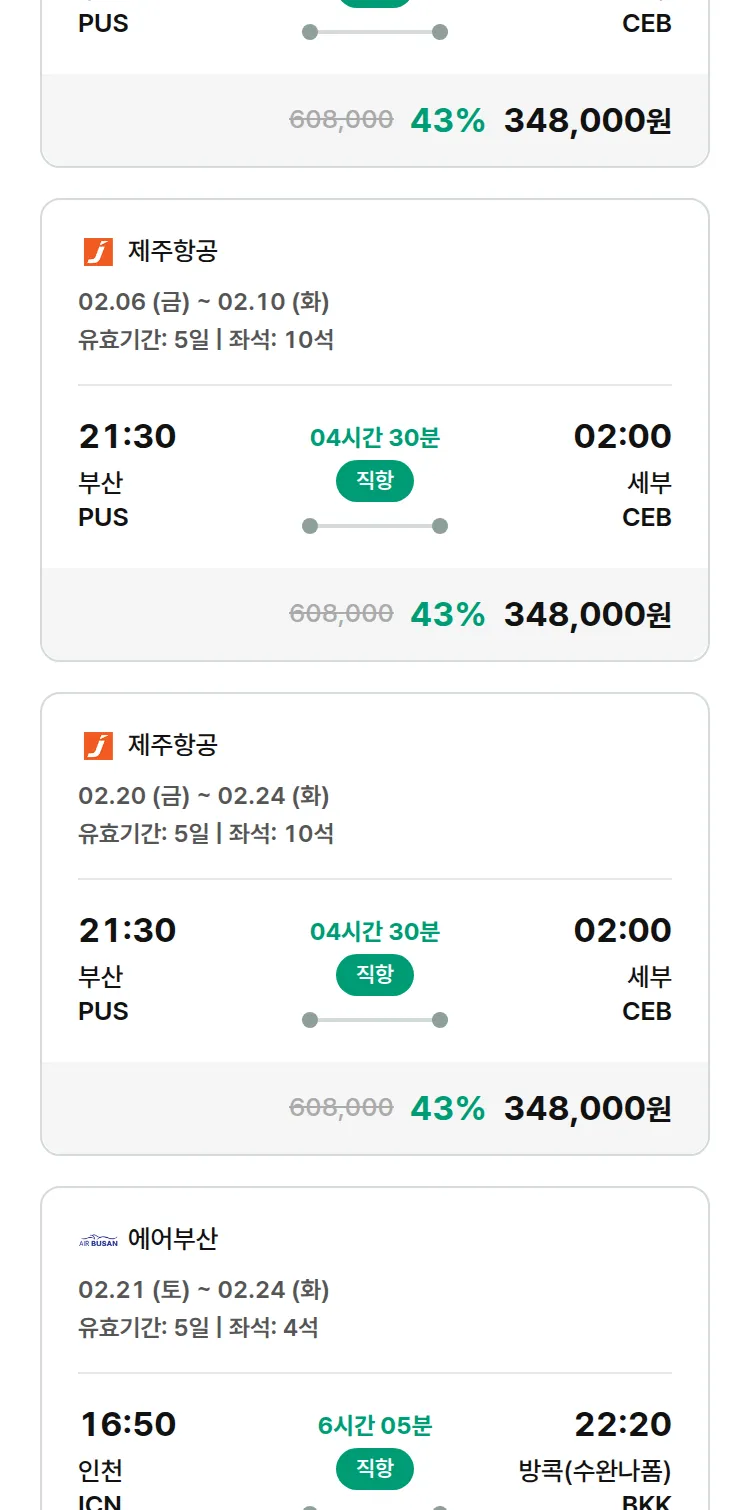Select 348,000원 price on 02.06 flight
Image resolution: width=750 pixels, height=1510 pixels.
tap(587, 614)
